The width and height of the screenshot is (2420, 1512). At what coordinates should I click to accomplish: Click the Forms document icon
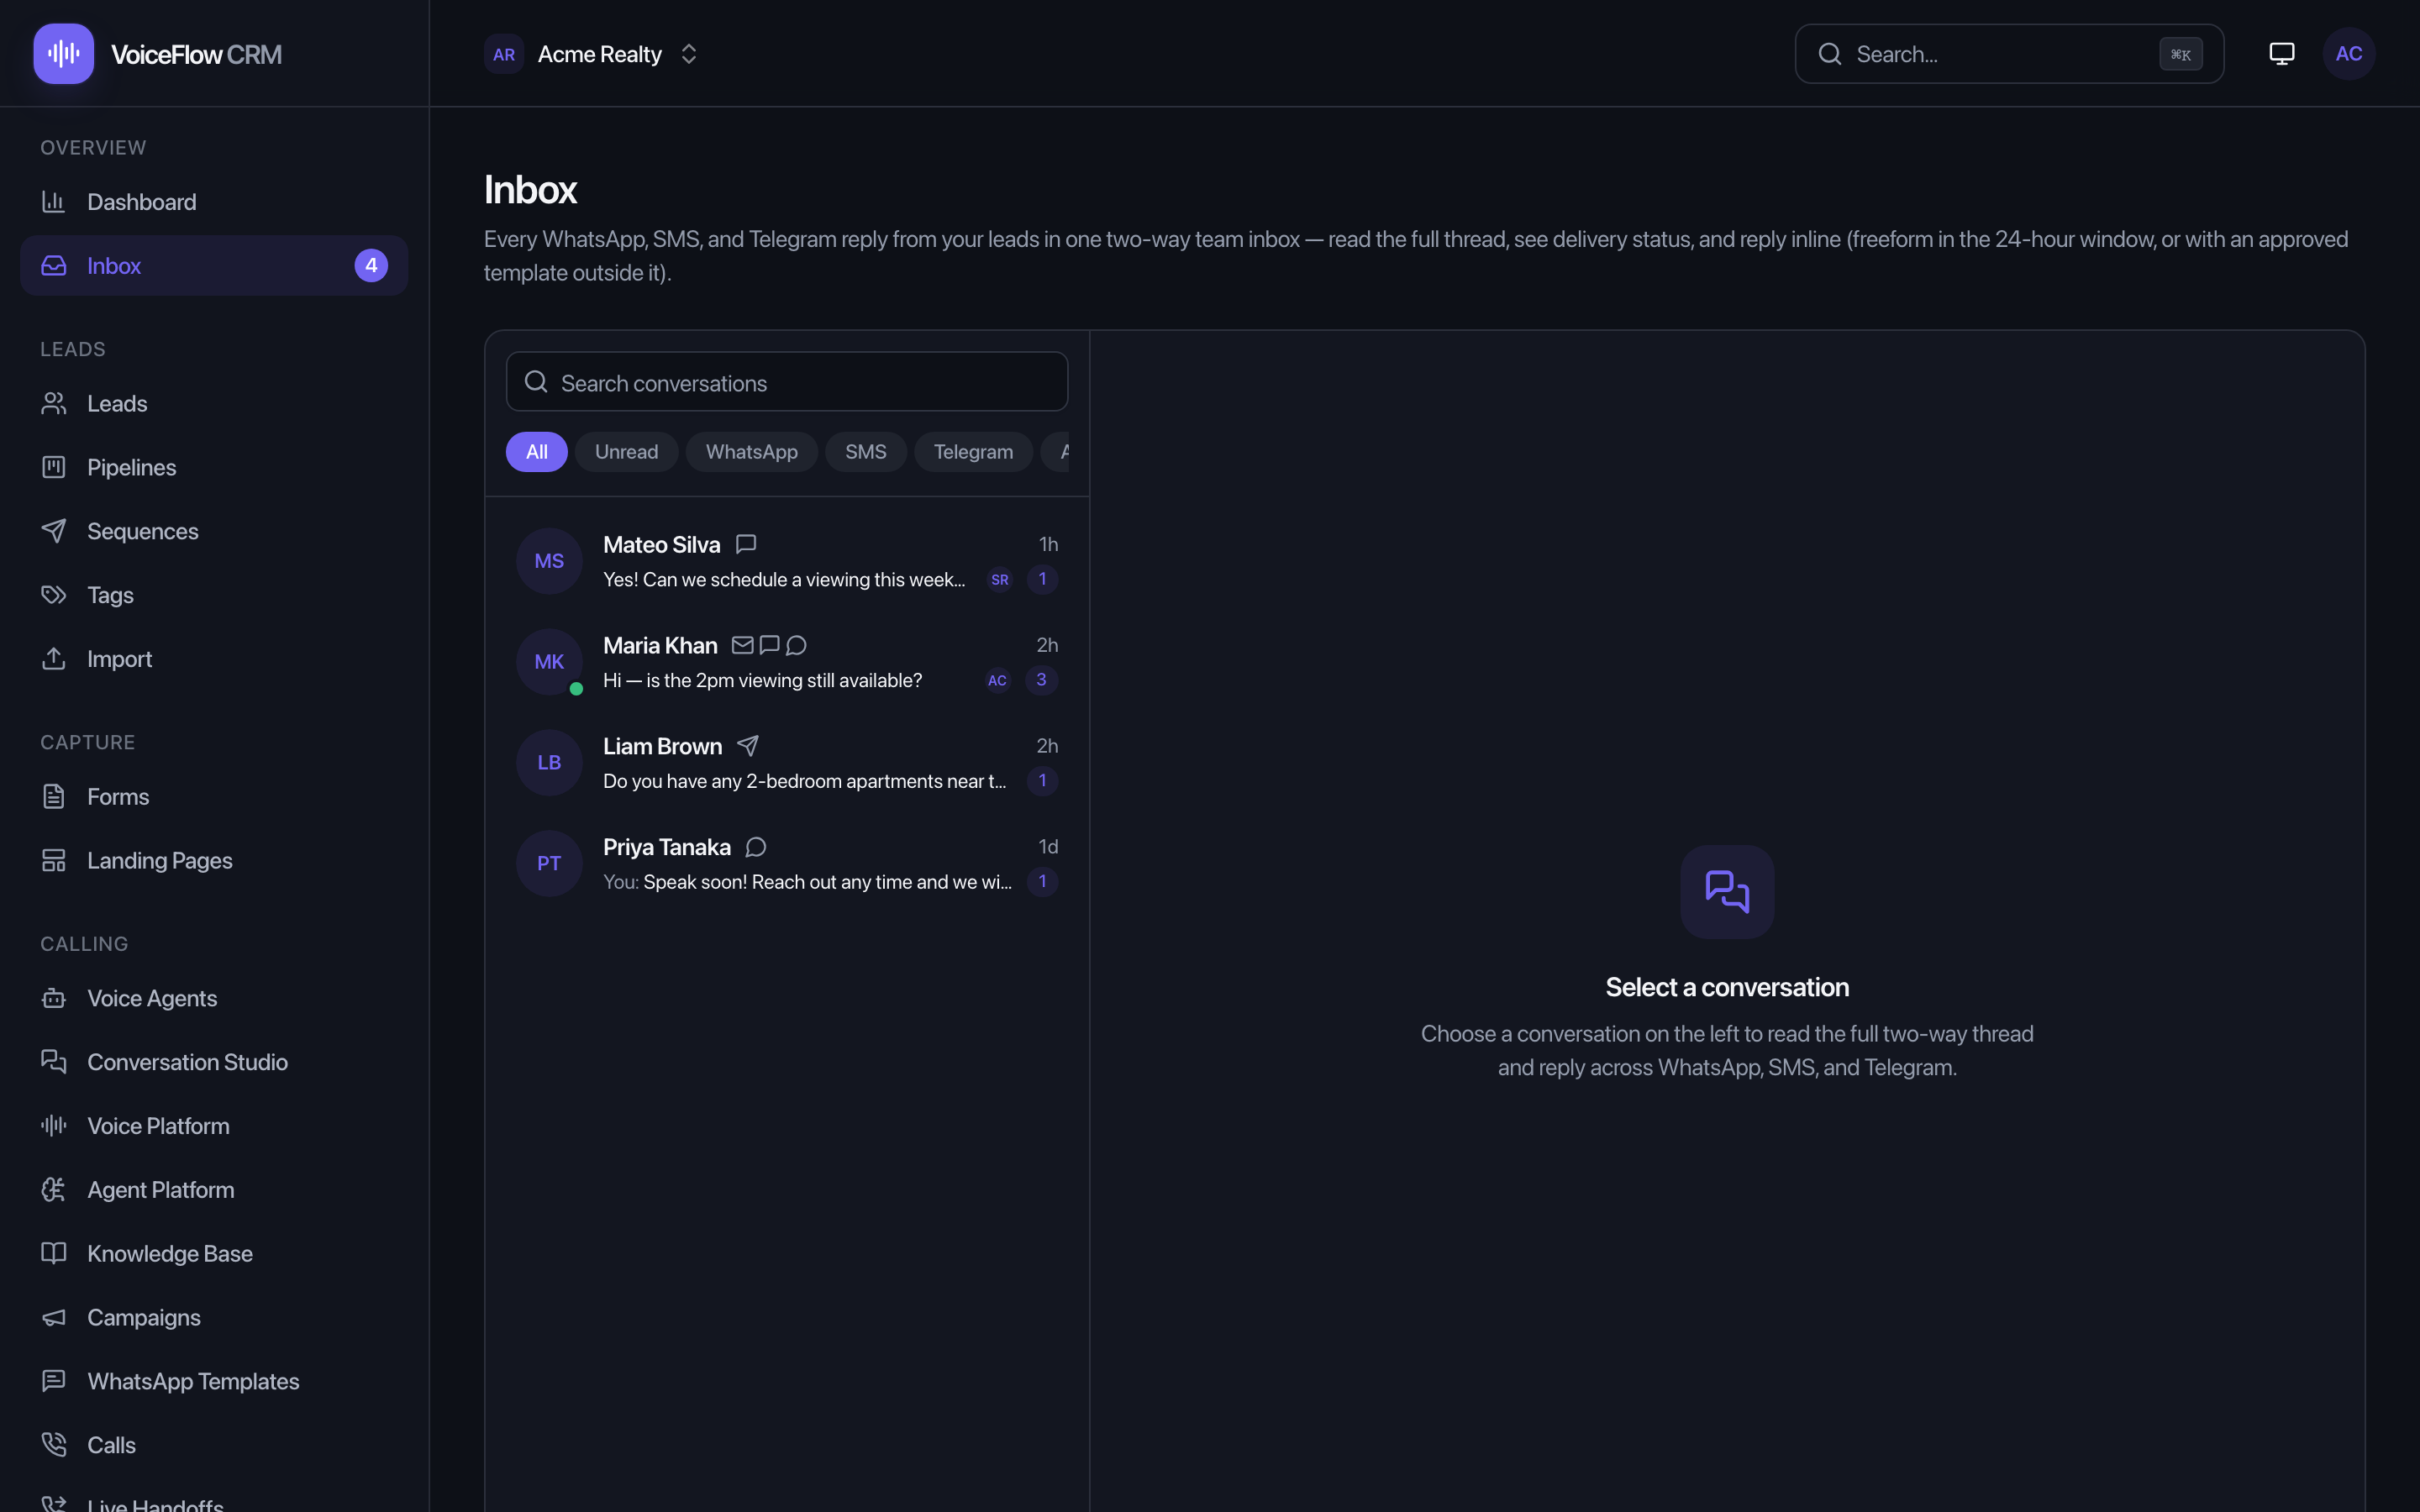[54, 797]
